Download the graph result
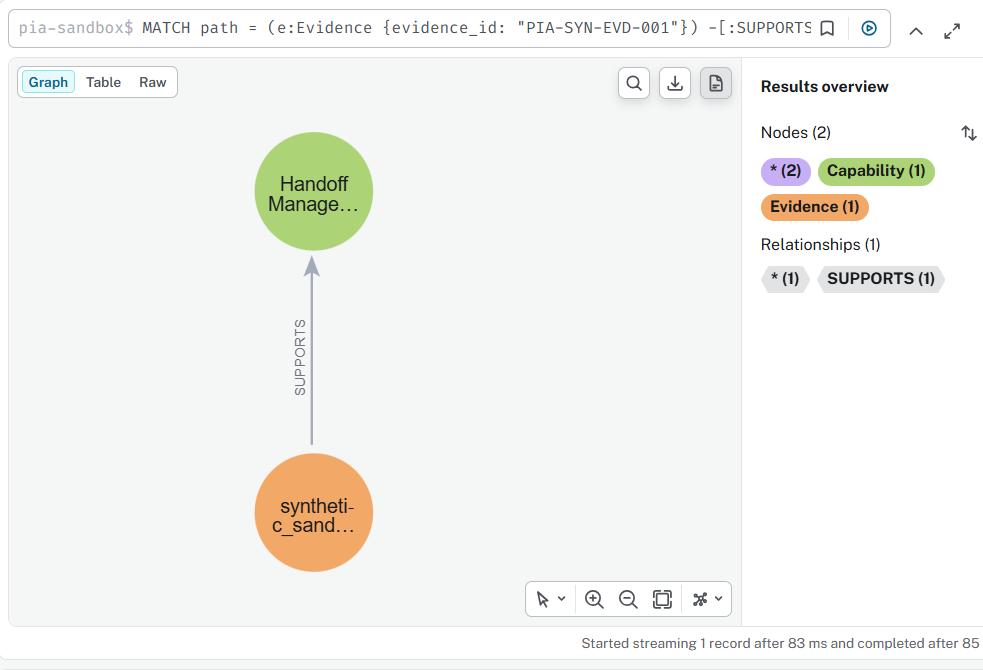 coord(675,83)
